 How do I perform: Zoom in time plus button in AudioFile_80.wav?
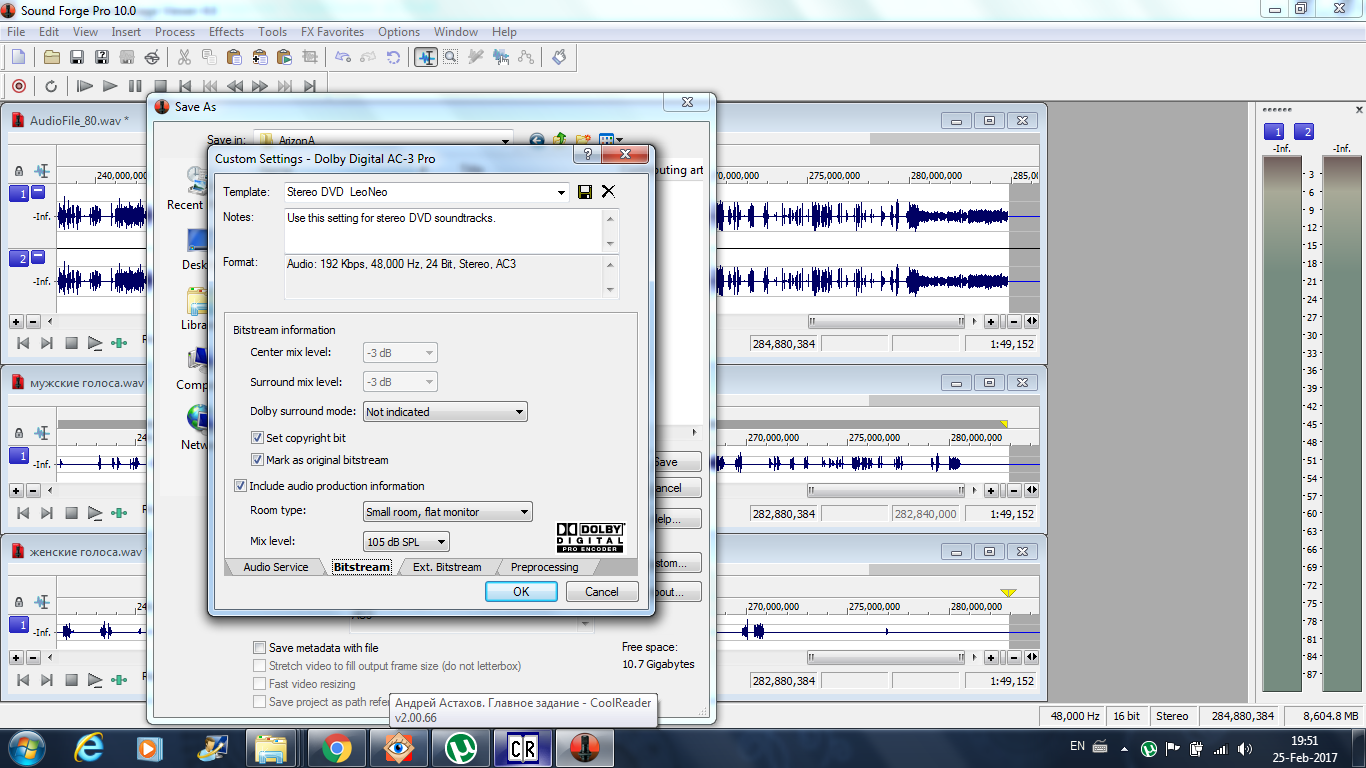[990, 322]
